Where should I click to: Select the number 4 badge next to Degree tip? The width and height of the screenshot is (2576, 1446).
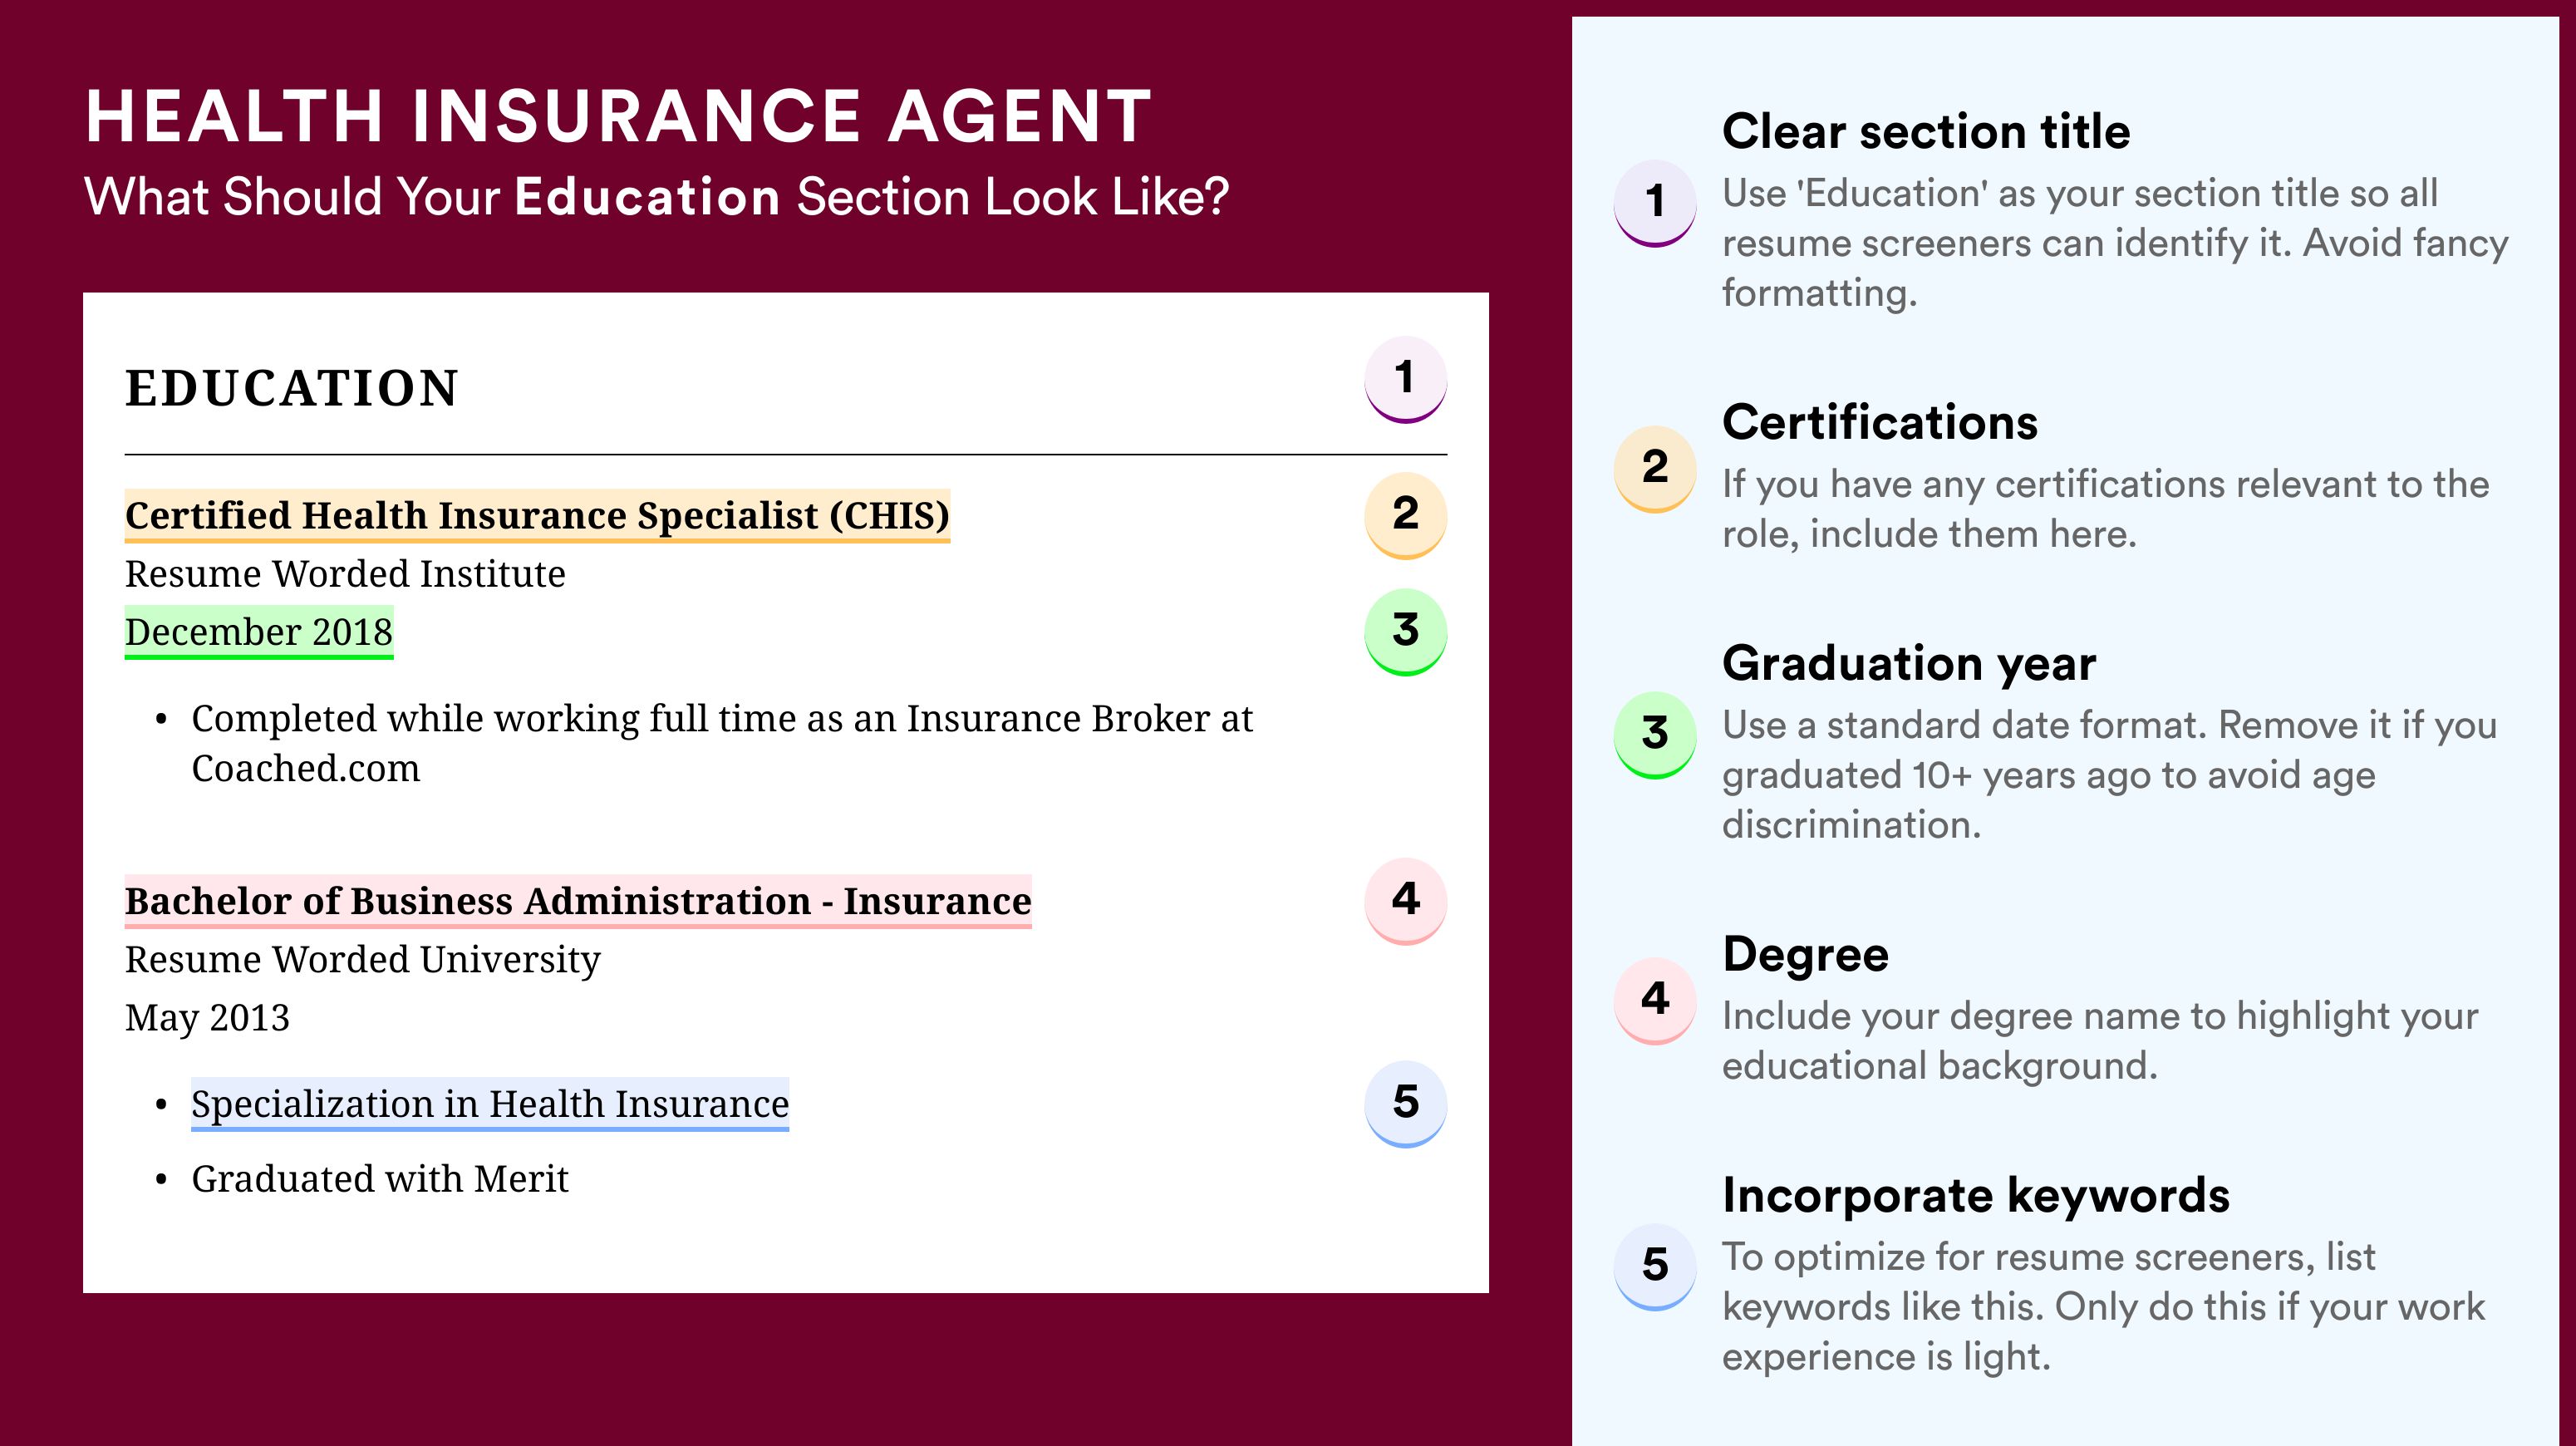(x=1655, y=1000)
